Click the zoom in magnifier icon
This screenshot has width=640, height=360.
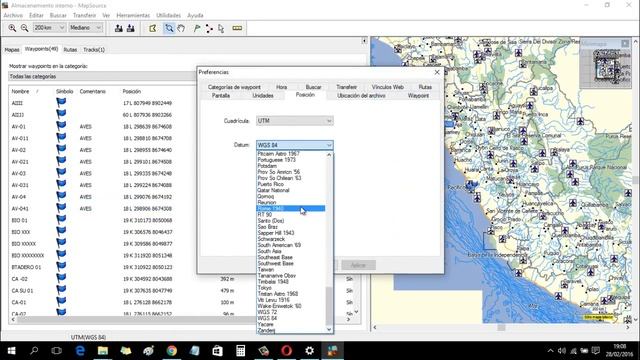click(12, 28)
